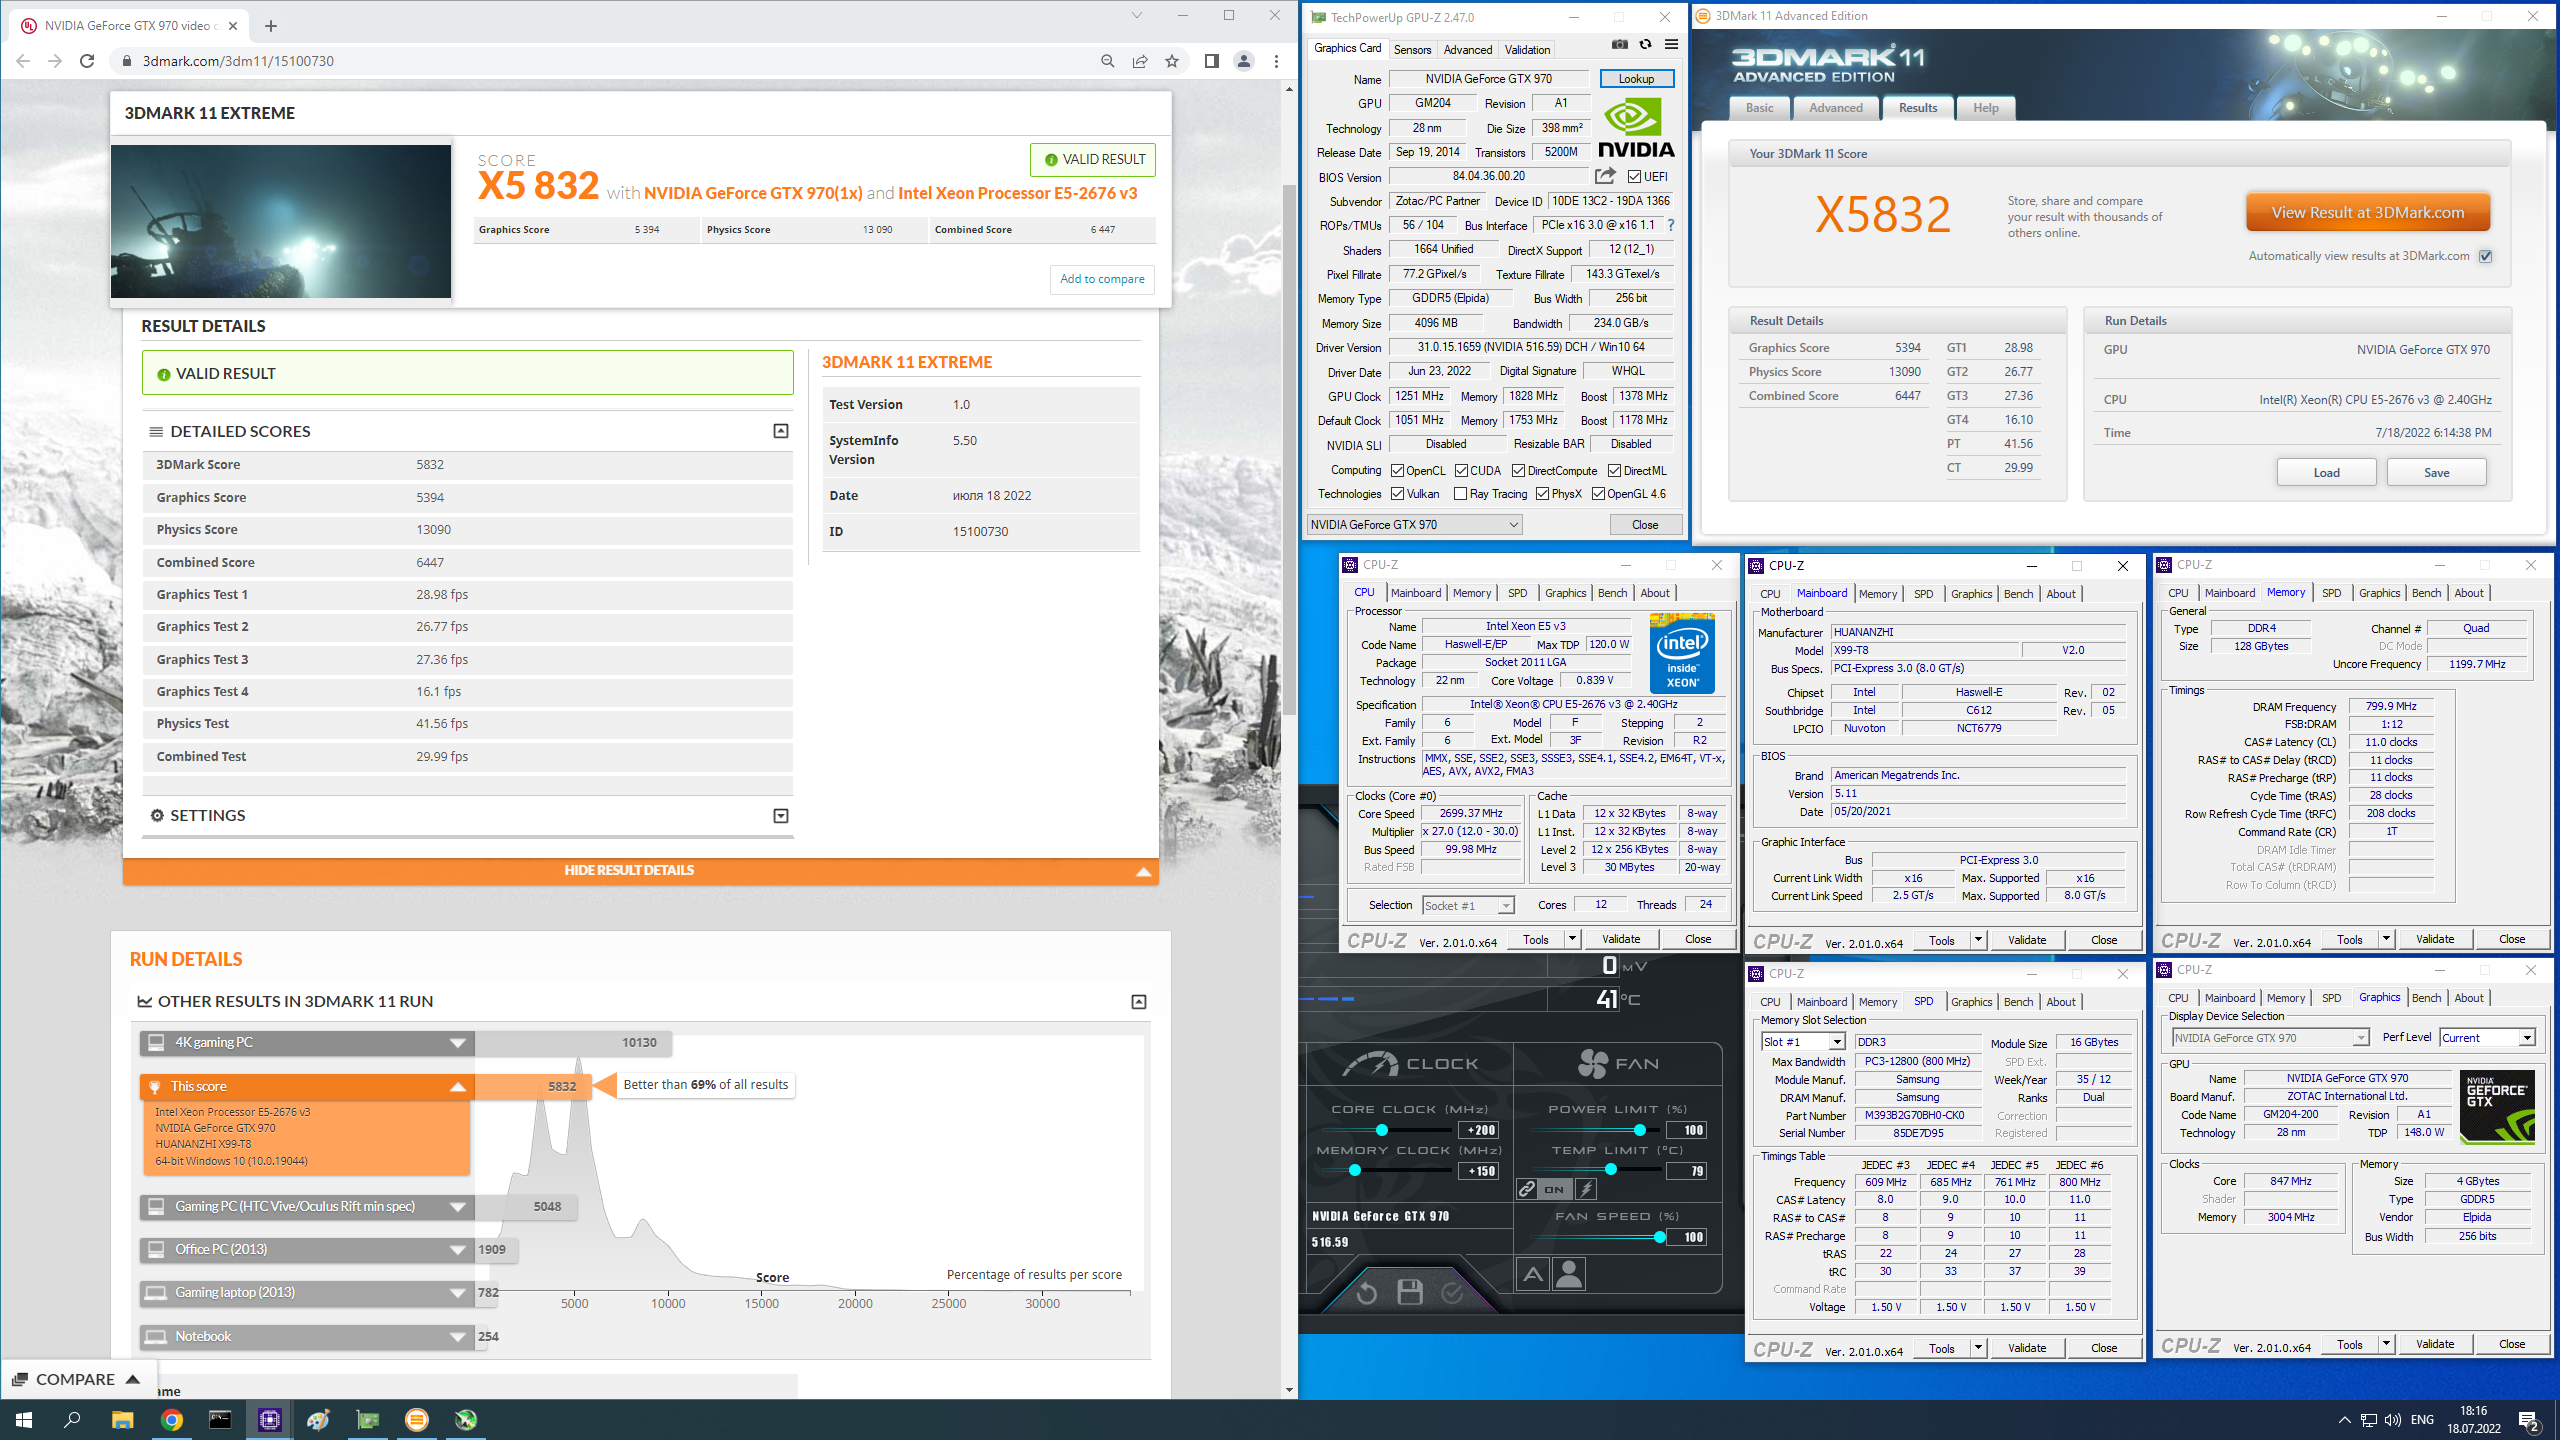The image size is (2560, 1440).
Task: Open the volume icon in the system tray
Action: tap(2393, 1420)
